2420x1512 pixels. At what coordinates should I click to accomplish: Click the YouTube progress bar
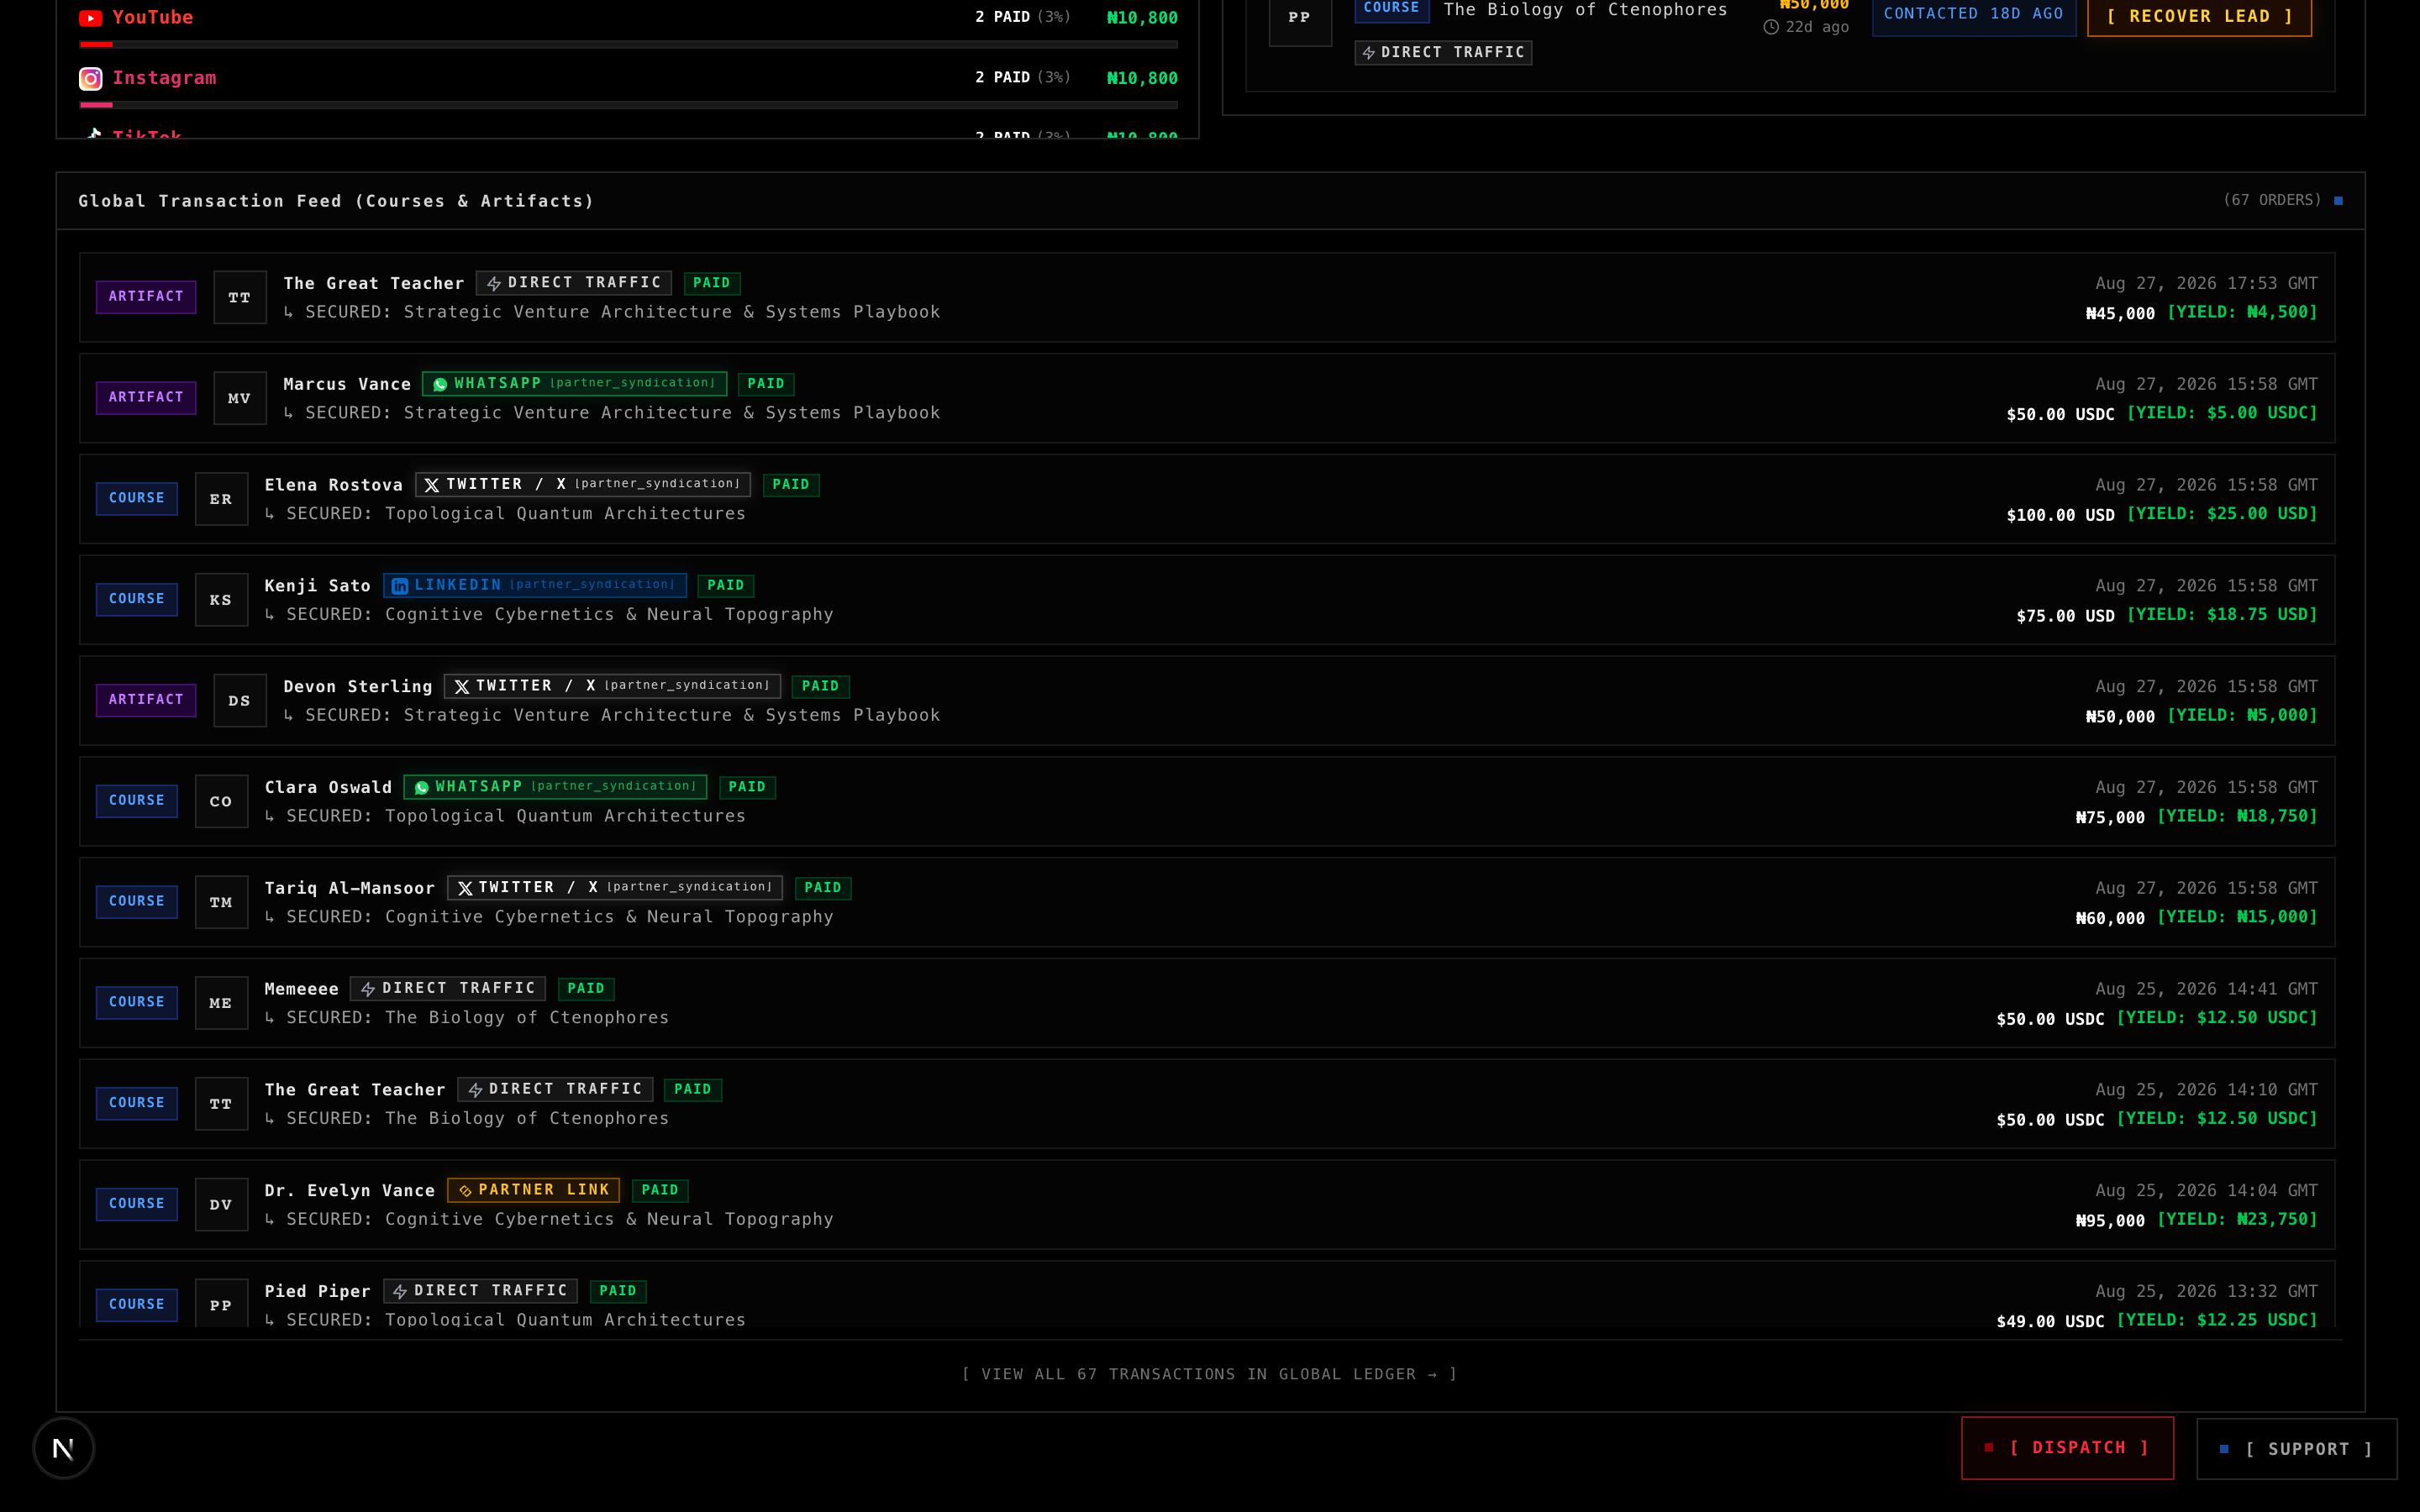pos(628,44)
